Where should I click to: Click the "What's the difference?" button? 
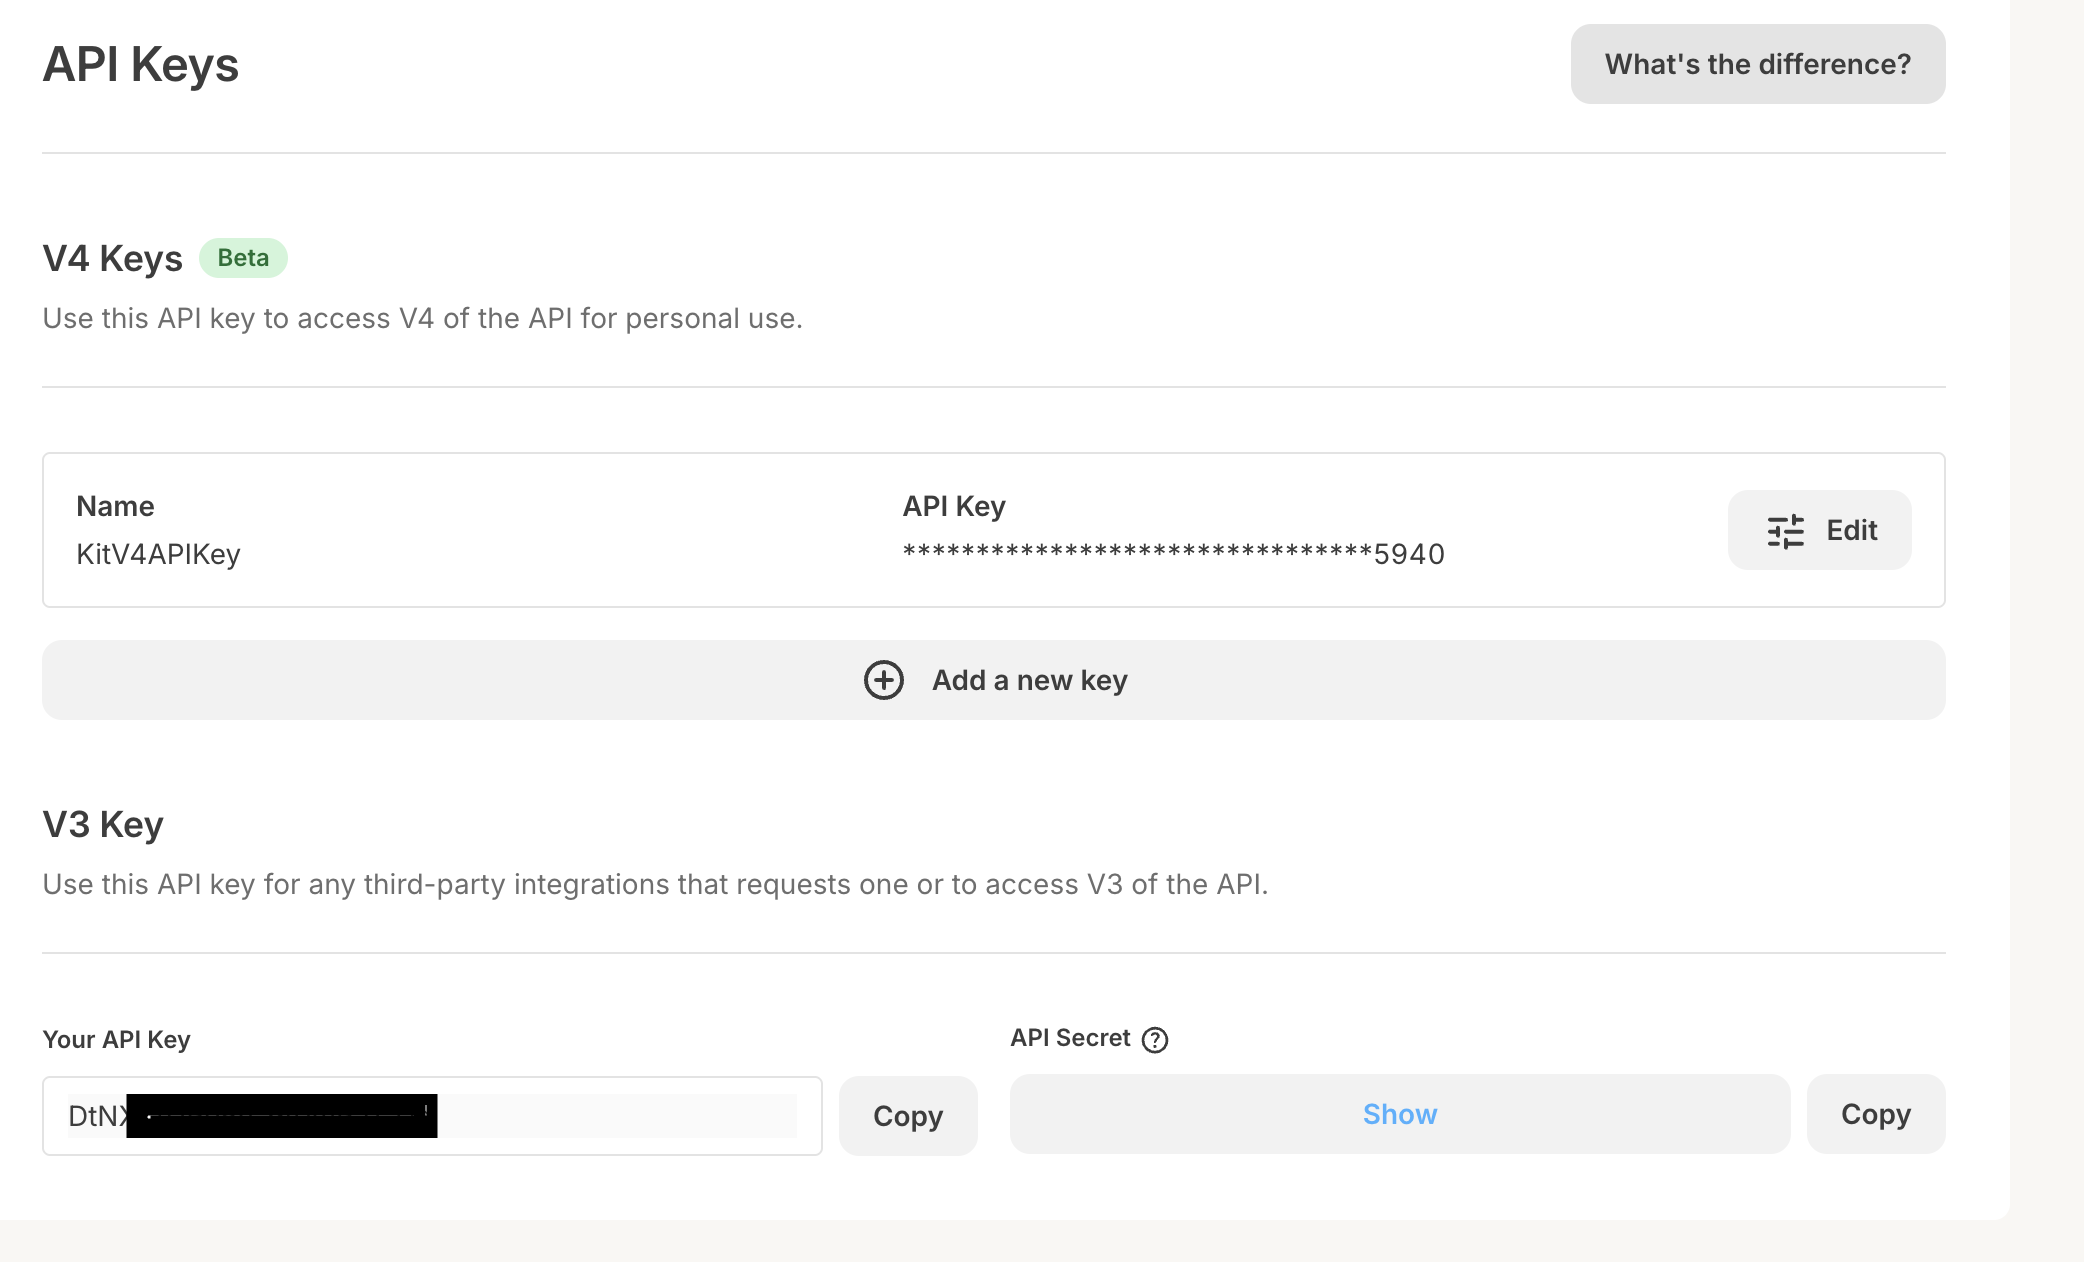click(x=1757, y=64)
